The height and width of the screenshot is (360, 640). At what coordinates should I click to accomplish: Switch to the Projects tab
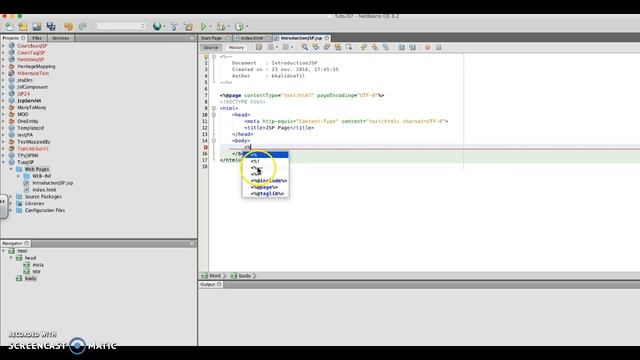pos(14,38)
